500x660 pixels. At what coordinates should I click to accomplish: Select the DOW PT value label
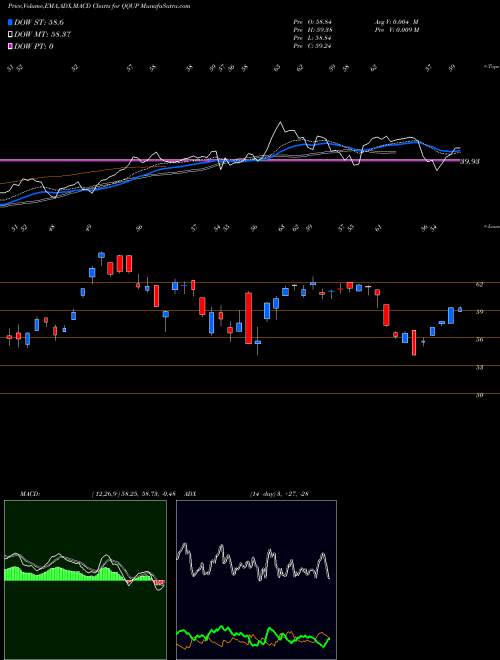[34, 46]
